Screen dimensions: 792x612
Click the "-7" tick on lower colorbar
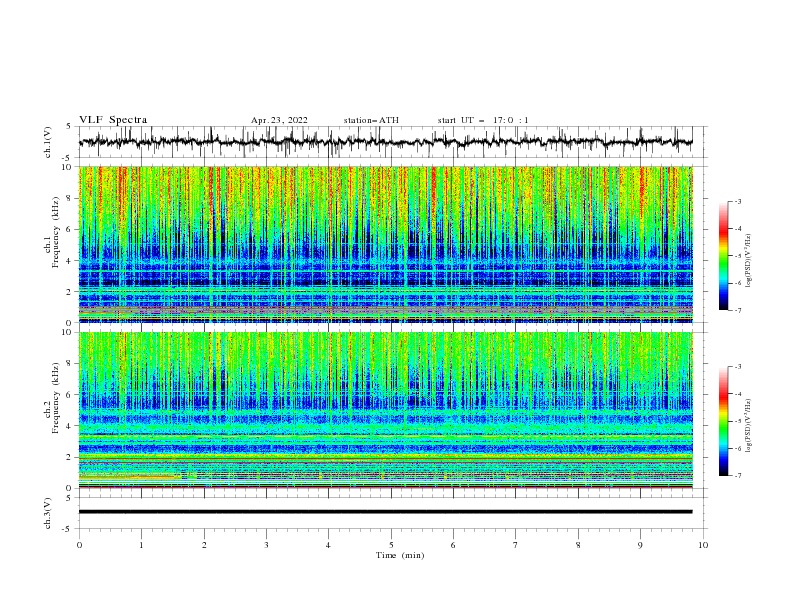tap(738, 476)
